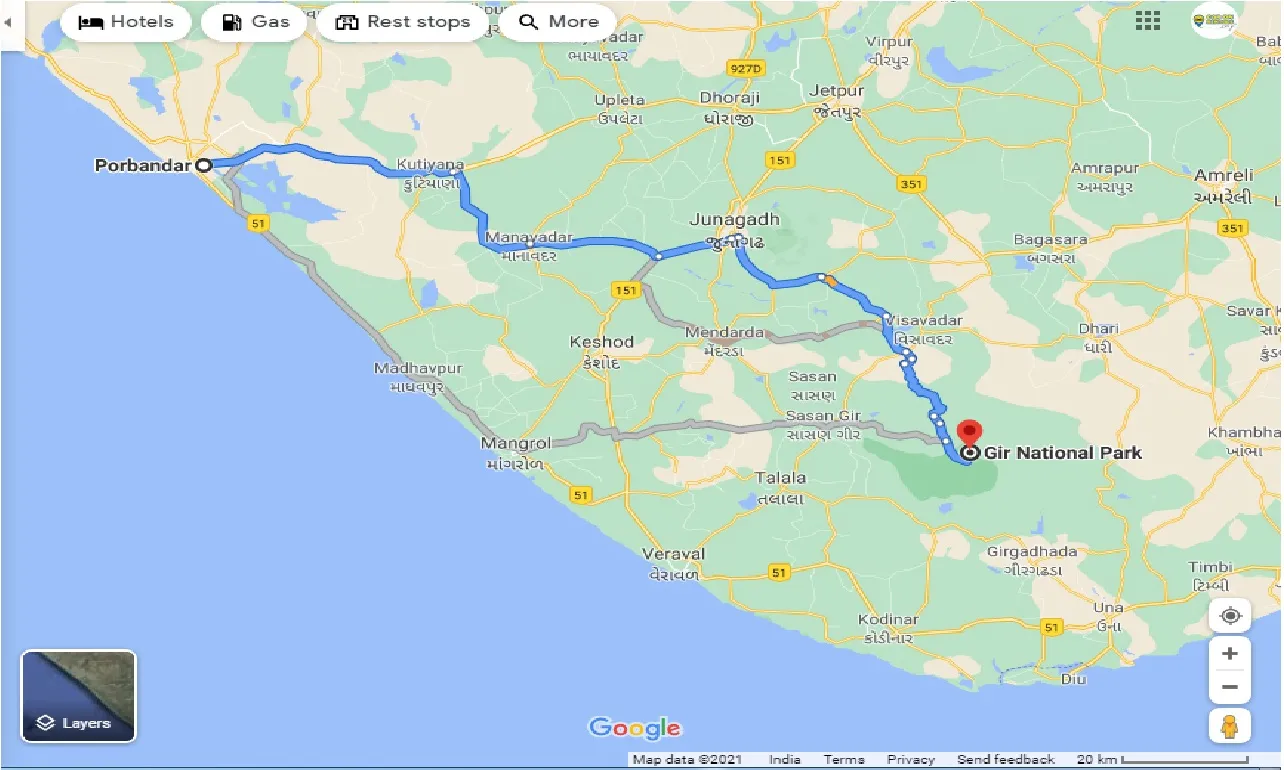Viewport: 1284px width, 770px height.
Task: Zoom out using the minus button
Action: [x=1229, y=687]
